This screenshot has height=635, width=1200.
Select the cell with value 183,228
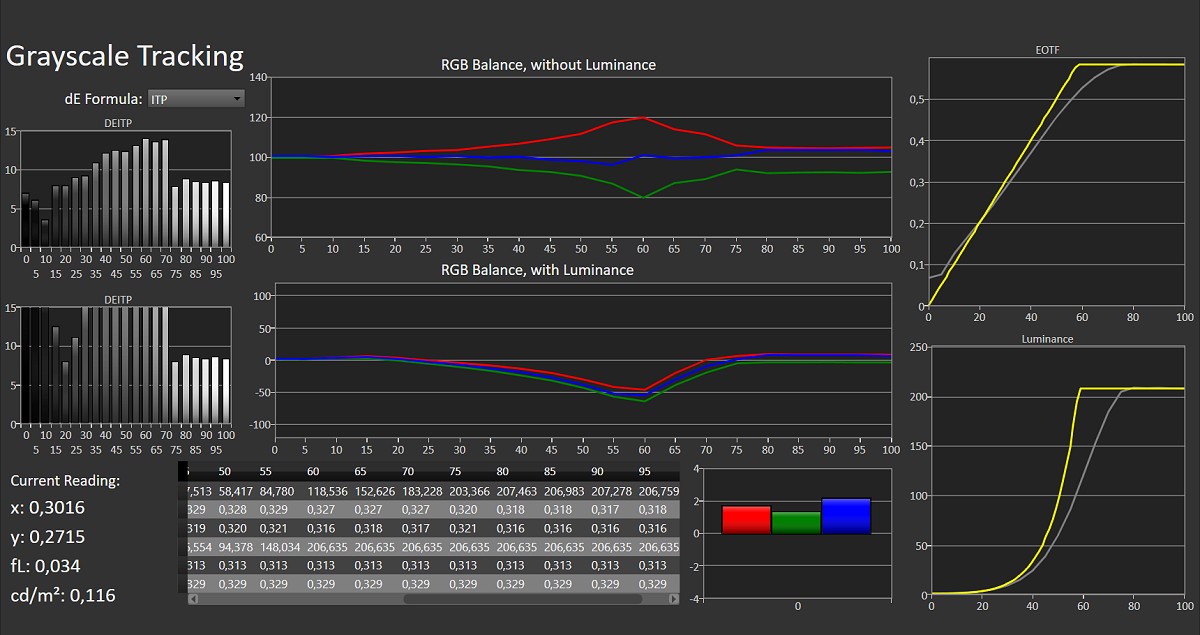tap(421, 490)
